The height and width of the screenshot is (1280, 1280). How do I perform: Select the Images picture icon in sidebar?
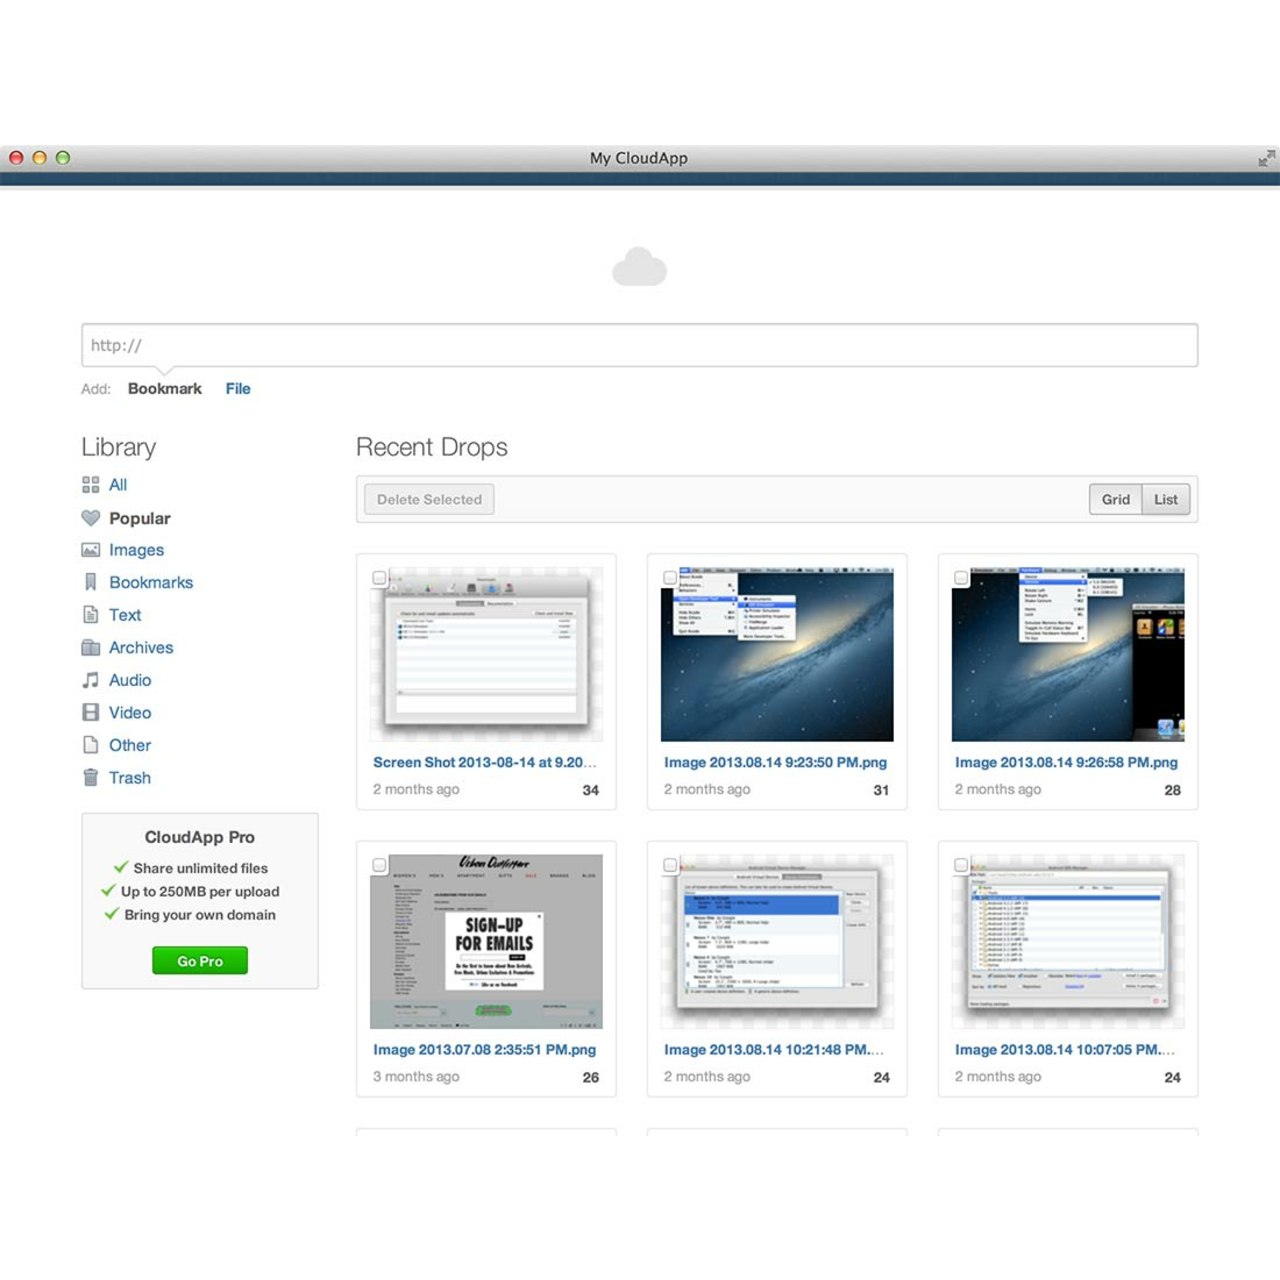(x=90, y=550)
